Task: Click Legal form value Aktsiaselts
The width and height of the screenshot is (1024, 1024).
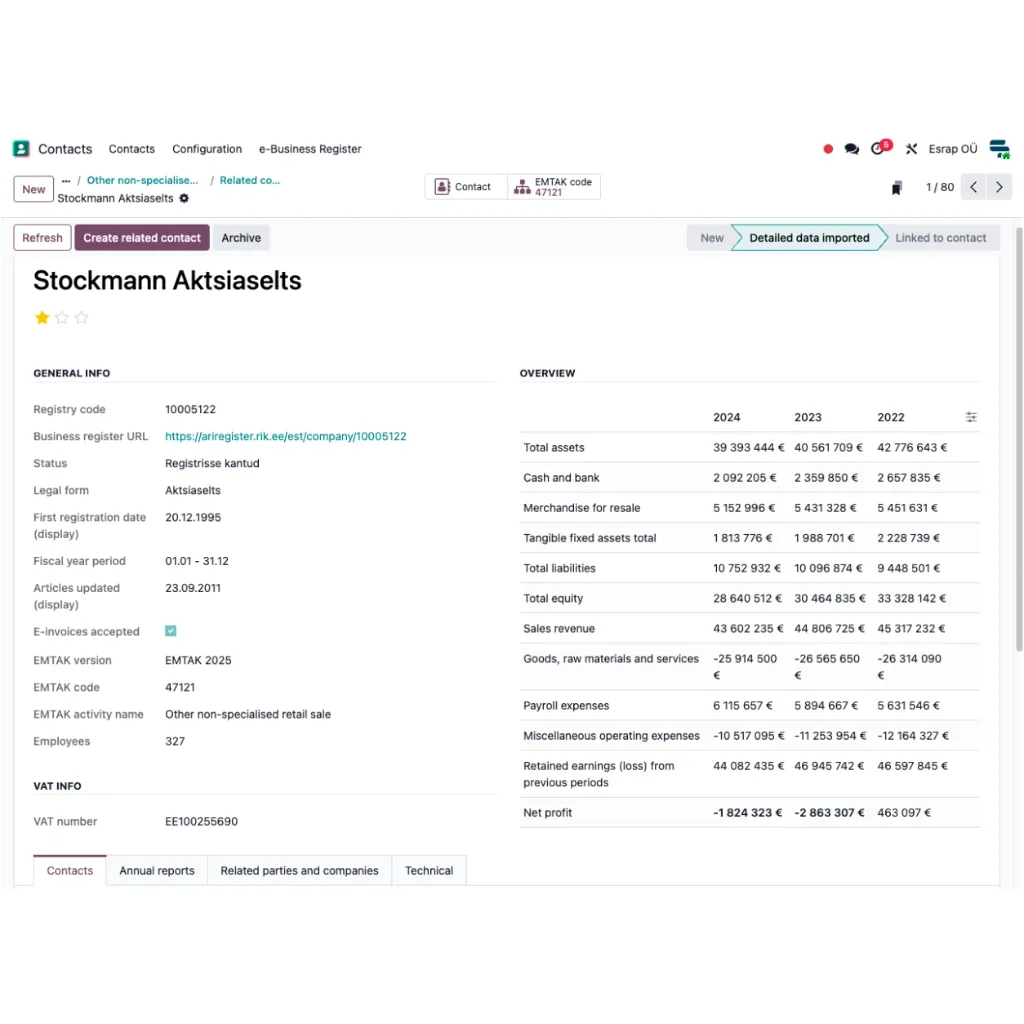Action: [193, 490]
